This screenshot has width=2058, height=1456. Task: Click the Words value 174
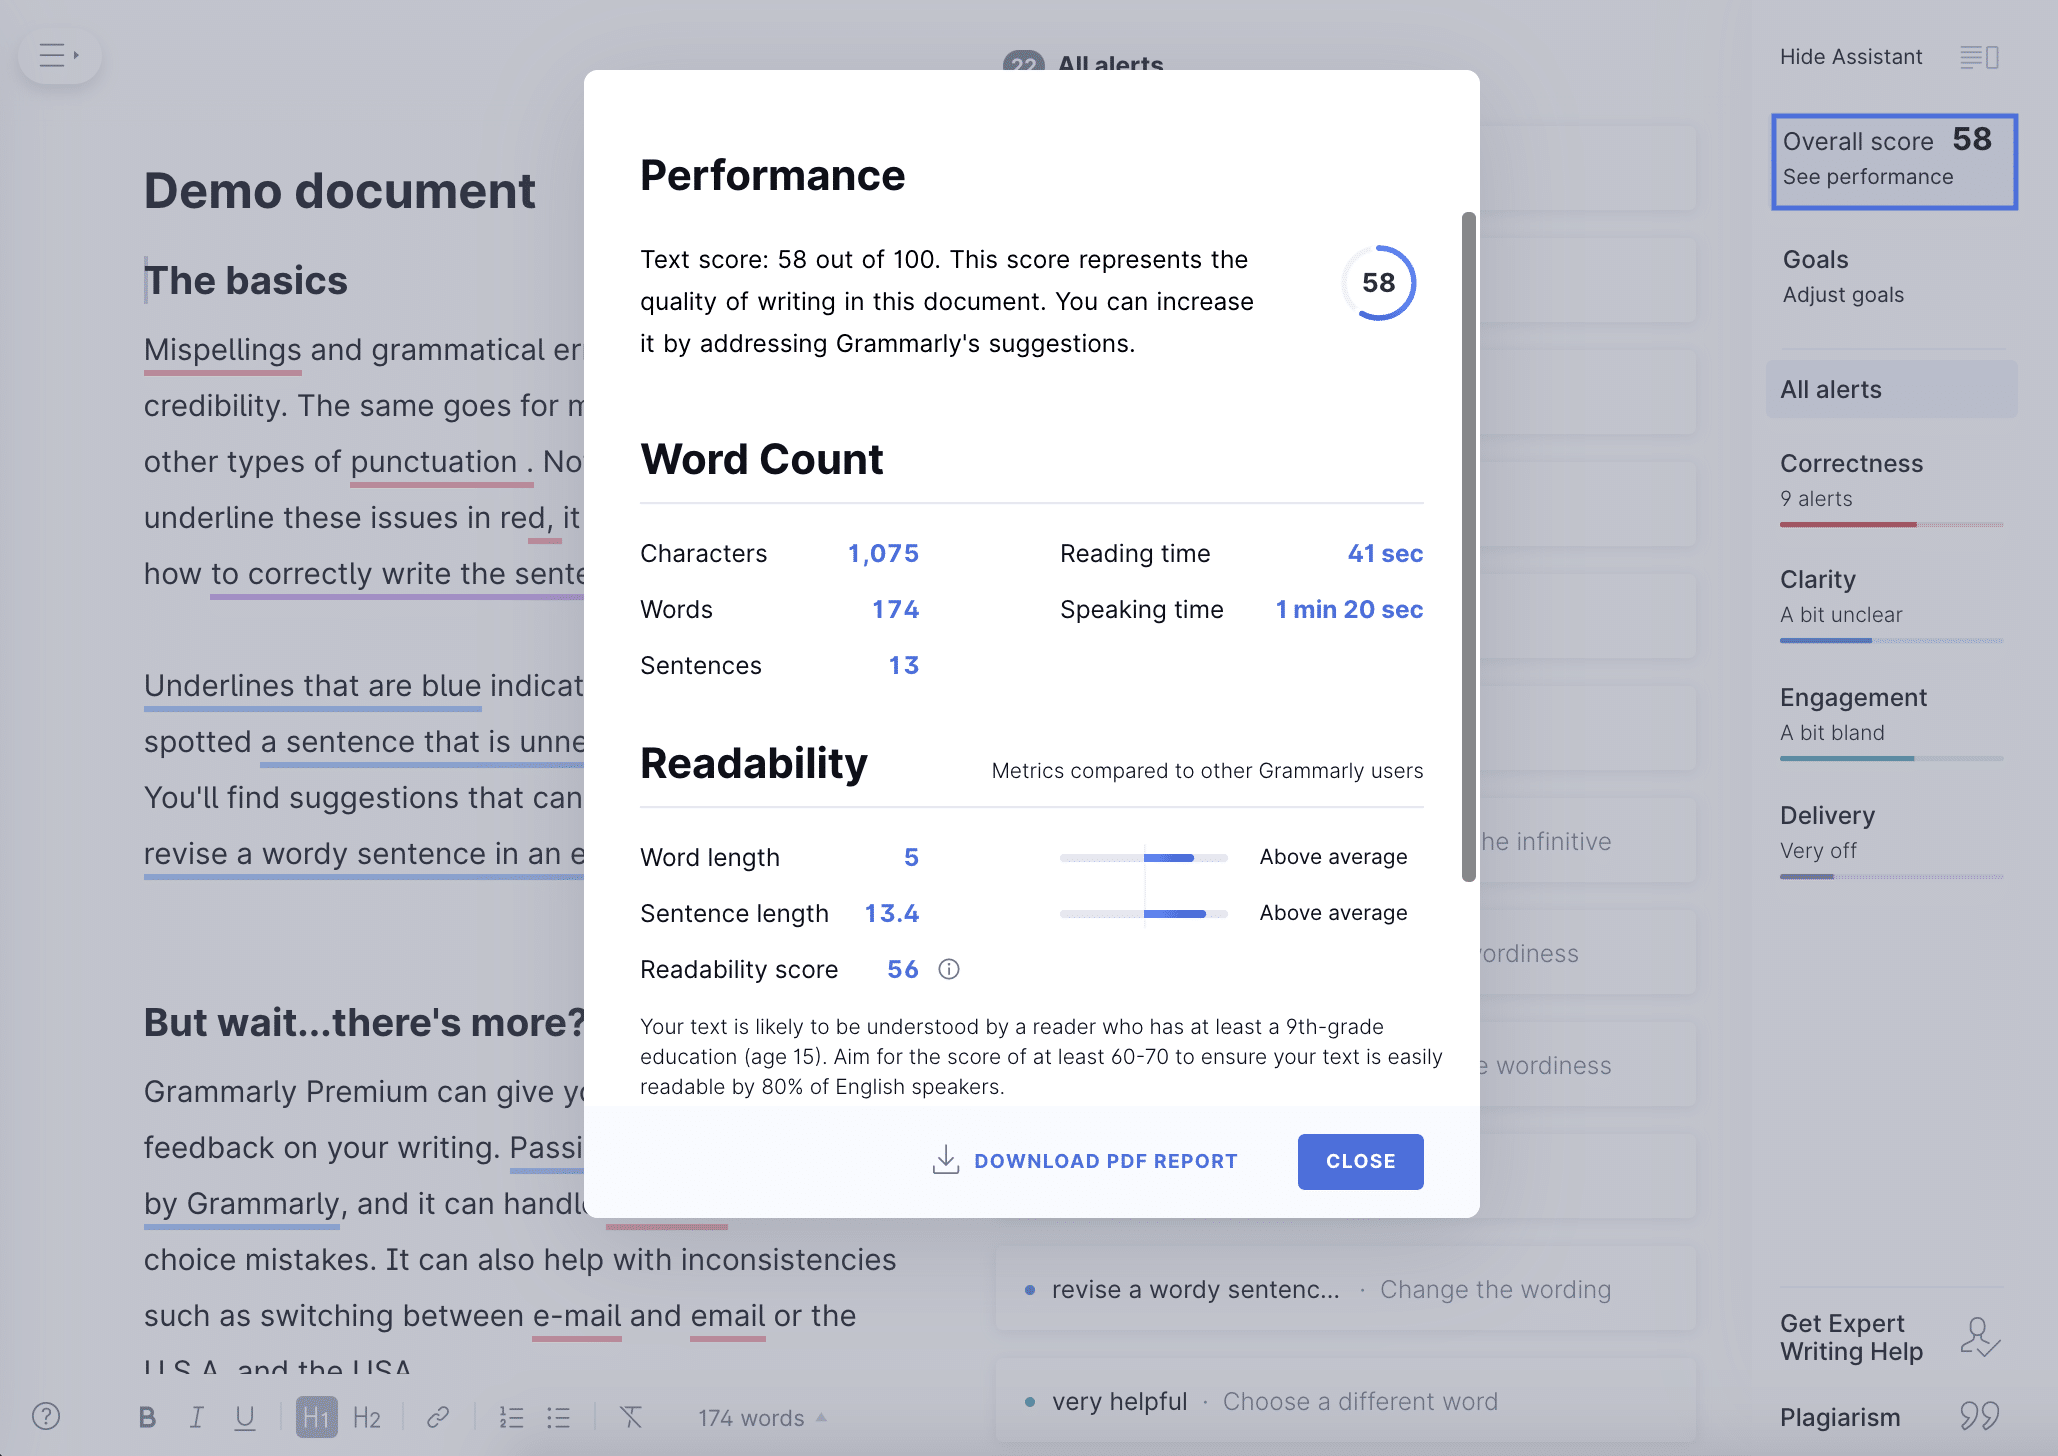point(896,609)
